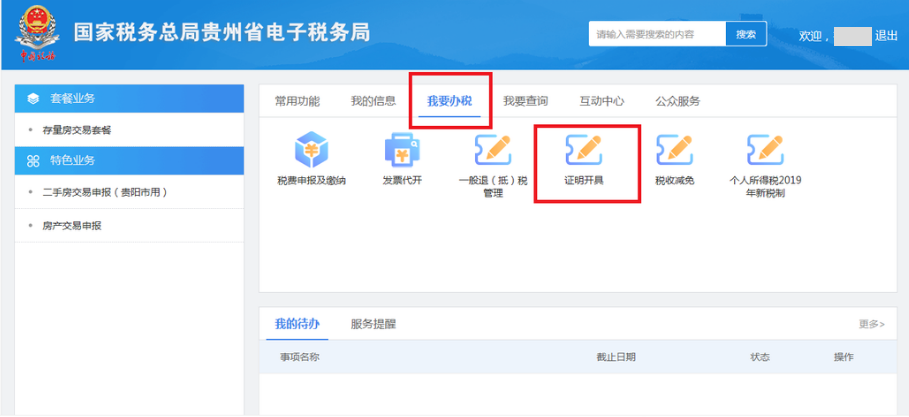This screenshot has width=909, height=417.
Task: Open 个人所得税2019年新税制 icon
Action: [765, 150]
